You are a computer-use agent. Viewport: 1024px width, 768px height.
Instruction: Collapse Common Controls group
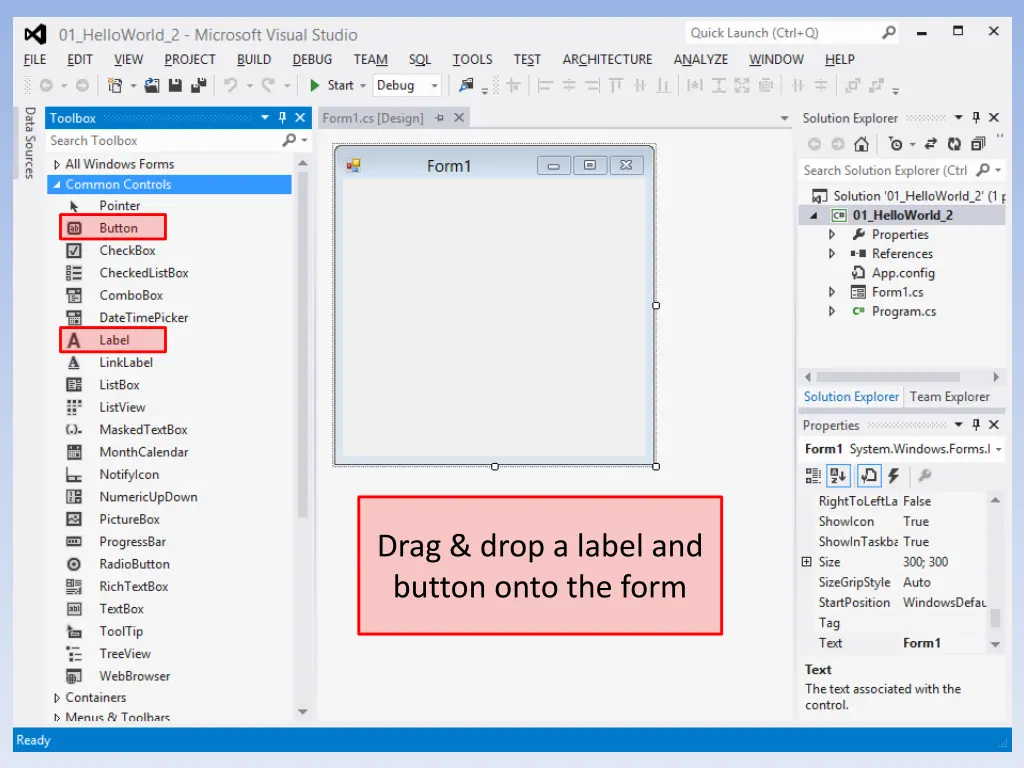[x=57, y=185]
